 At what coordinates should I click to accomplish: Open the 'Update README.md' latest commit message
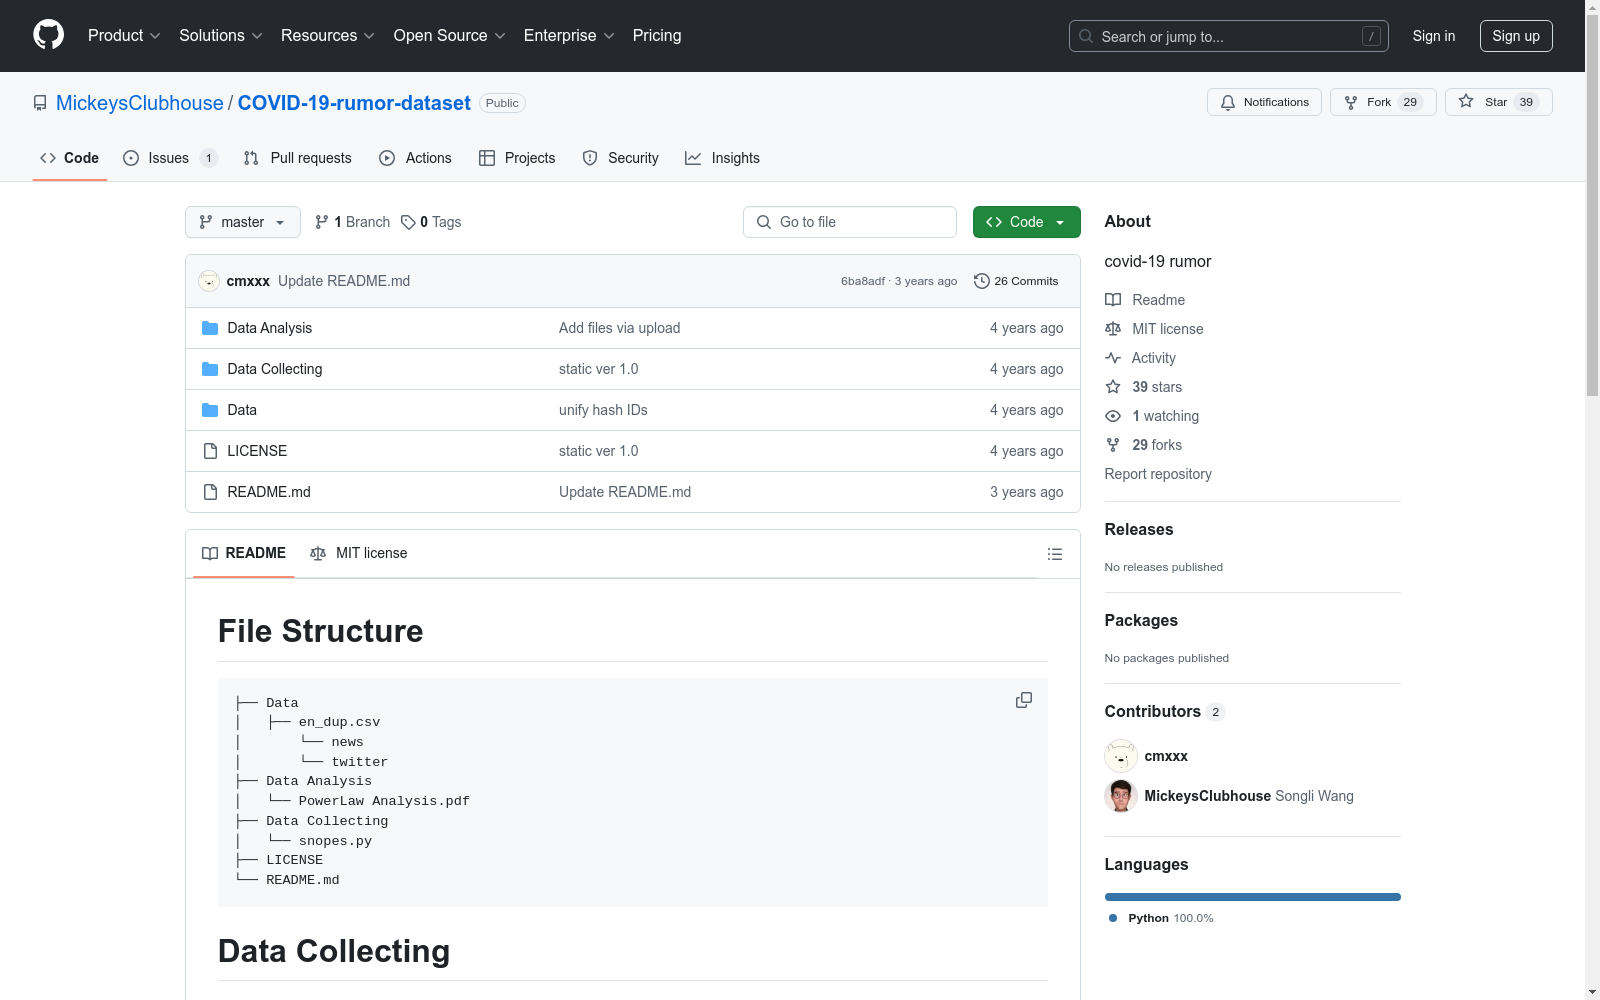click(x=344, y=281)
